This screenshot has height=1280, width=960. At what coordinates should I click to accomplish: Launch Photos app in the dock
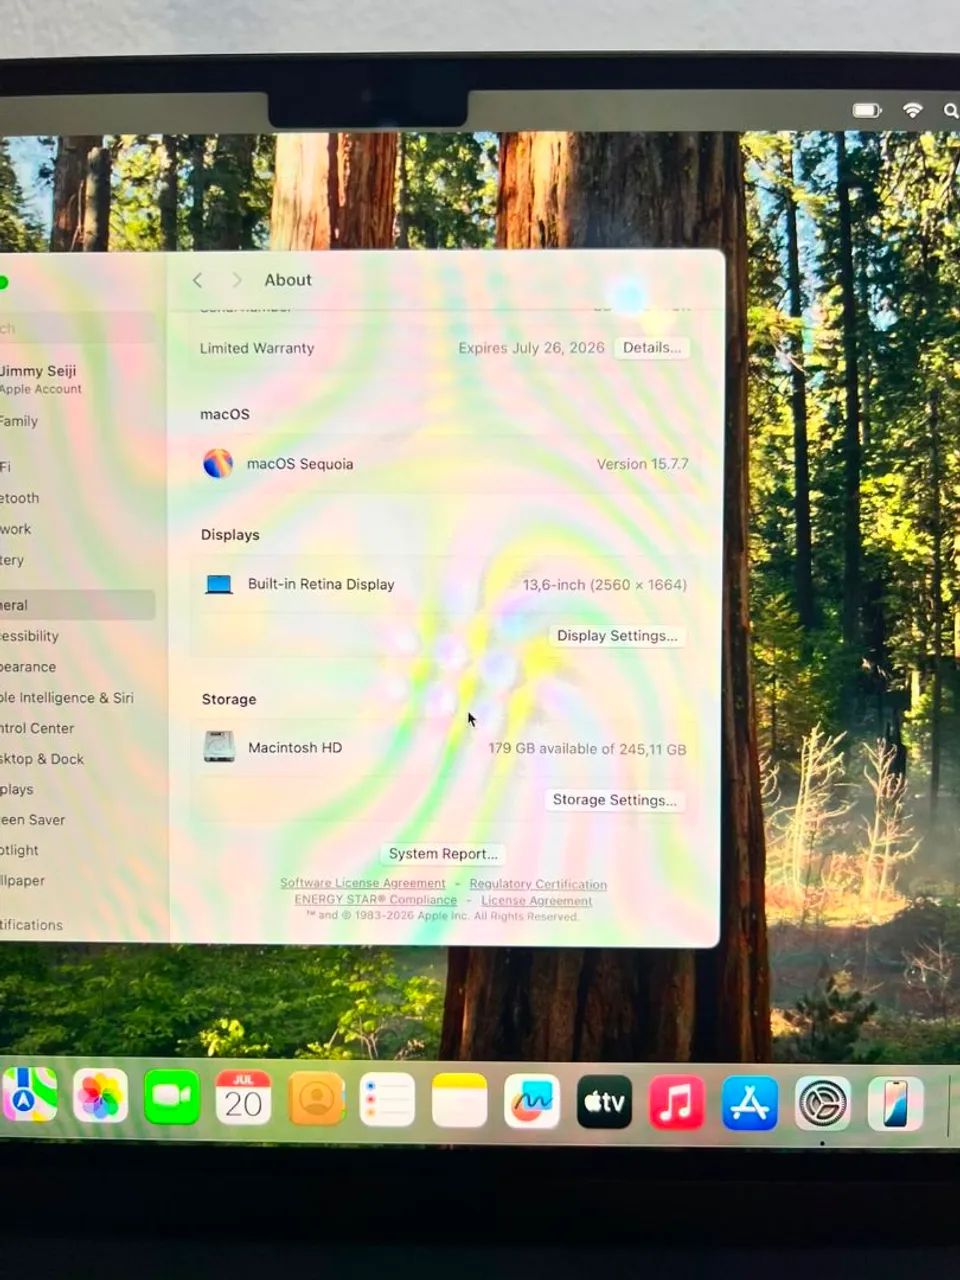click(100, 1097)
